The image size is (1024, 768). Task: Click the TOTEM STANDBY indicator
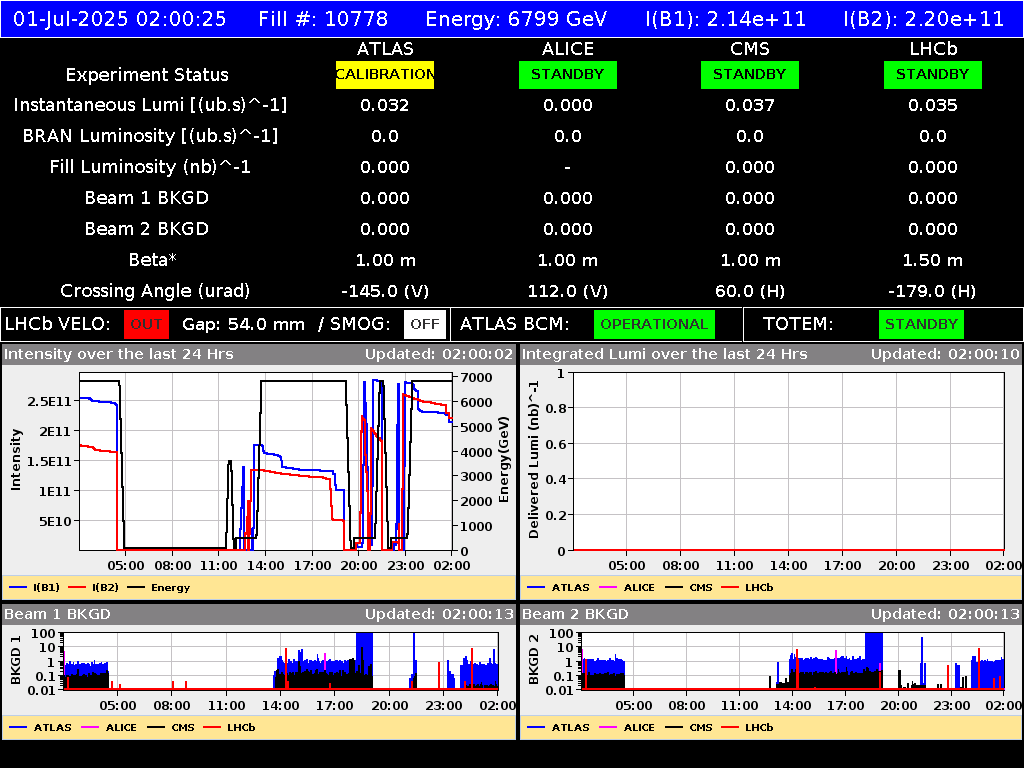tap(921, 325)
